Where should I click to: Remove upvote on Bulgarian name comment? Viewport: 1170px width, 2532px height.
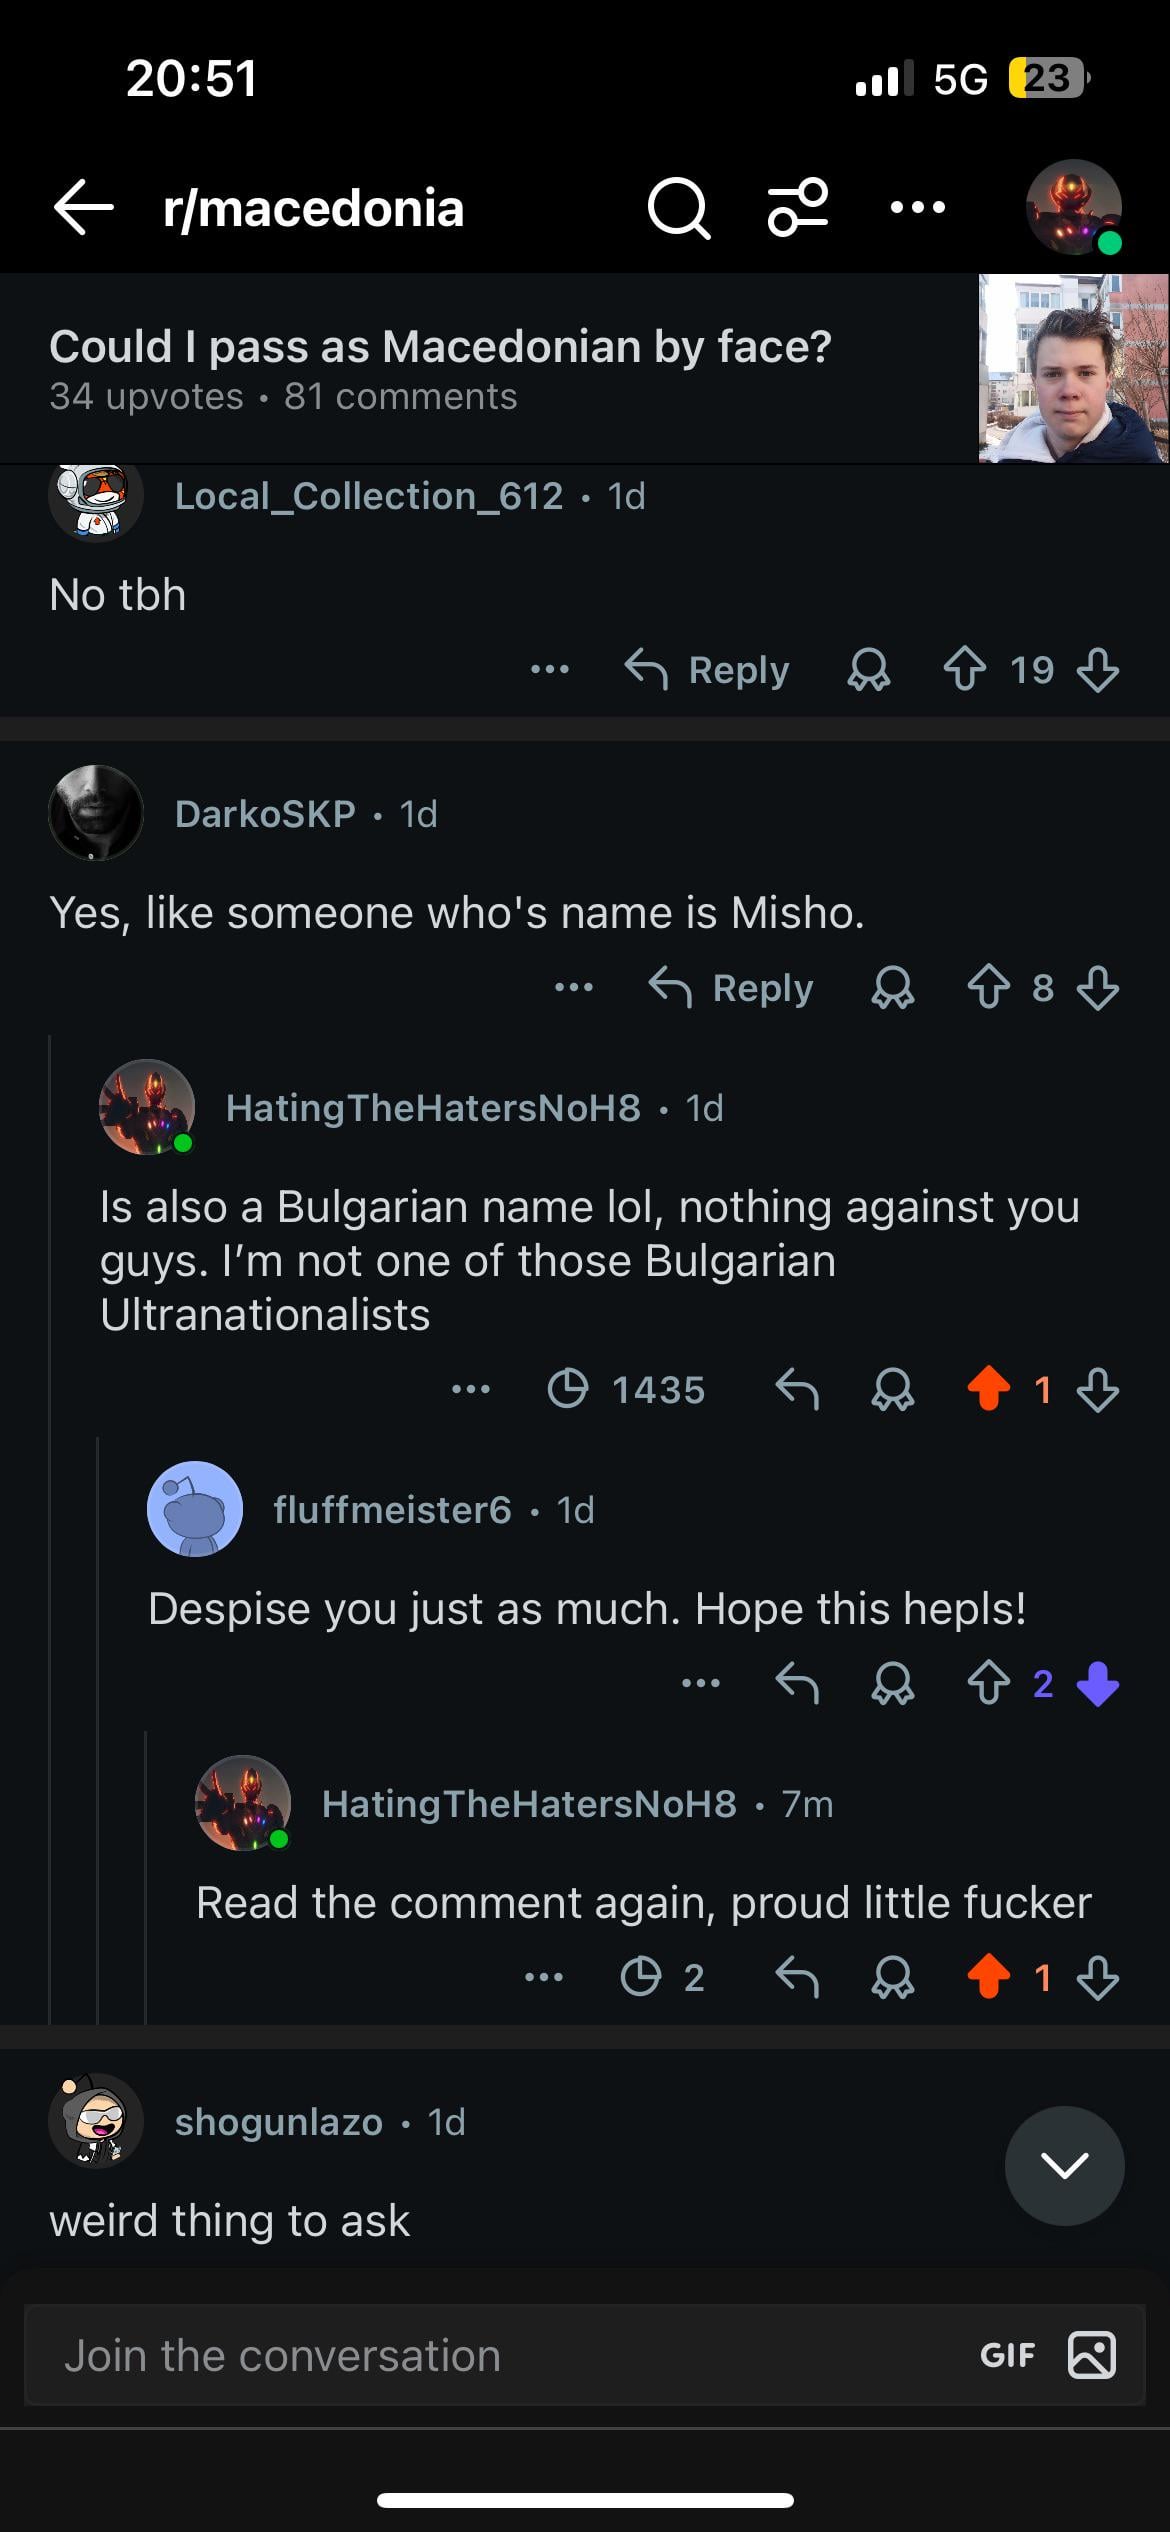989,1389
